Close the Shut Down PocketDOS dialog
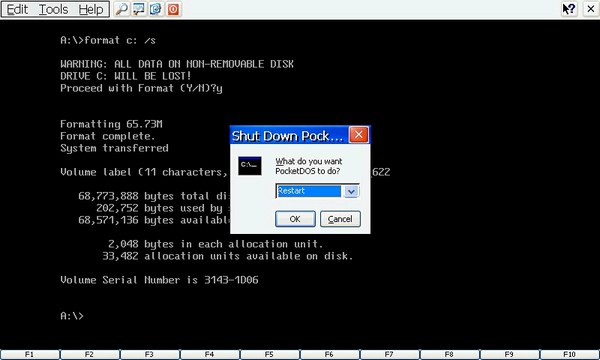The height and width of the screenshot is (360, 600). 359,135
